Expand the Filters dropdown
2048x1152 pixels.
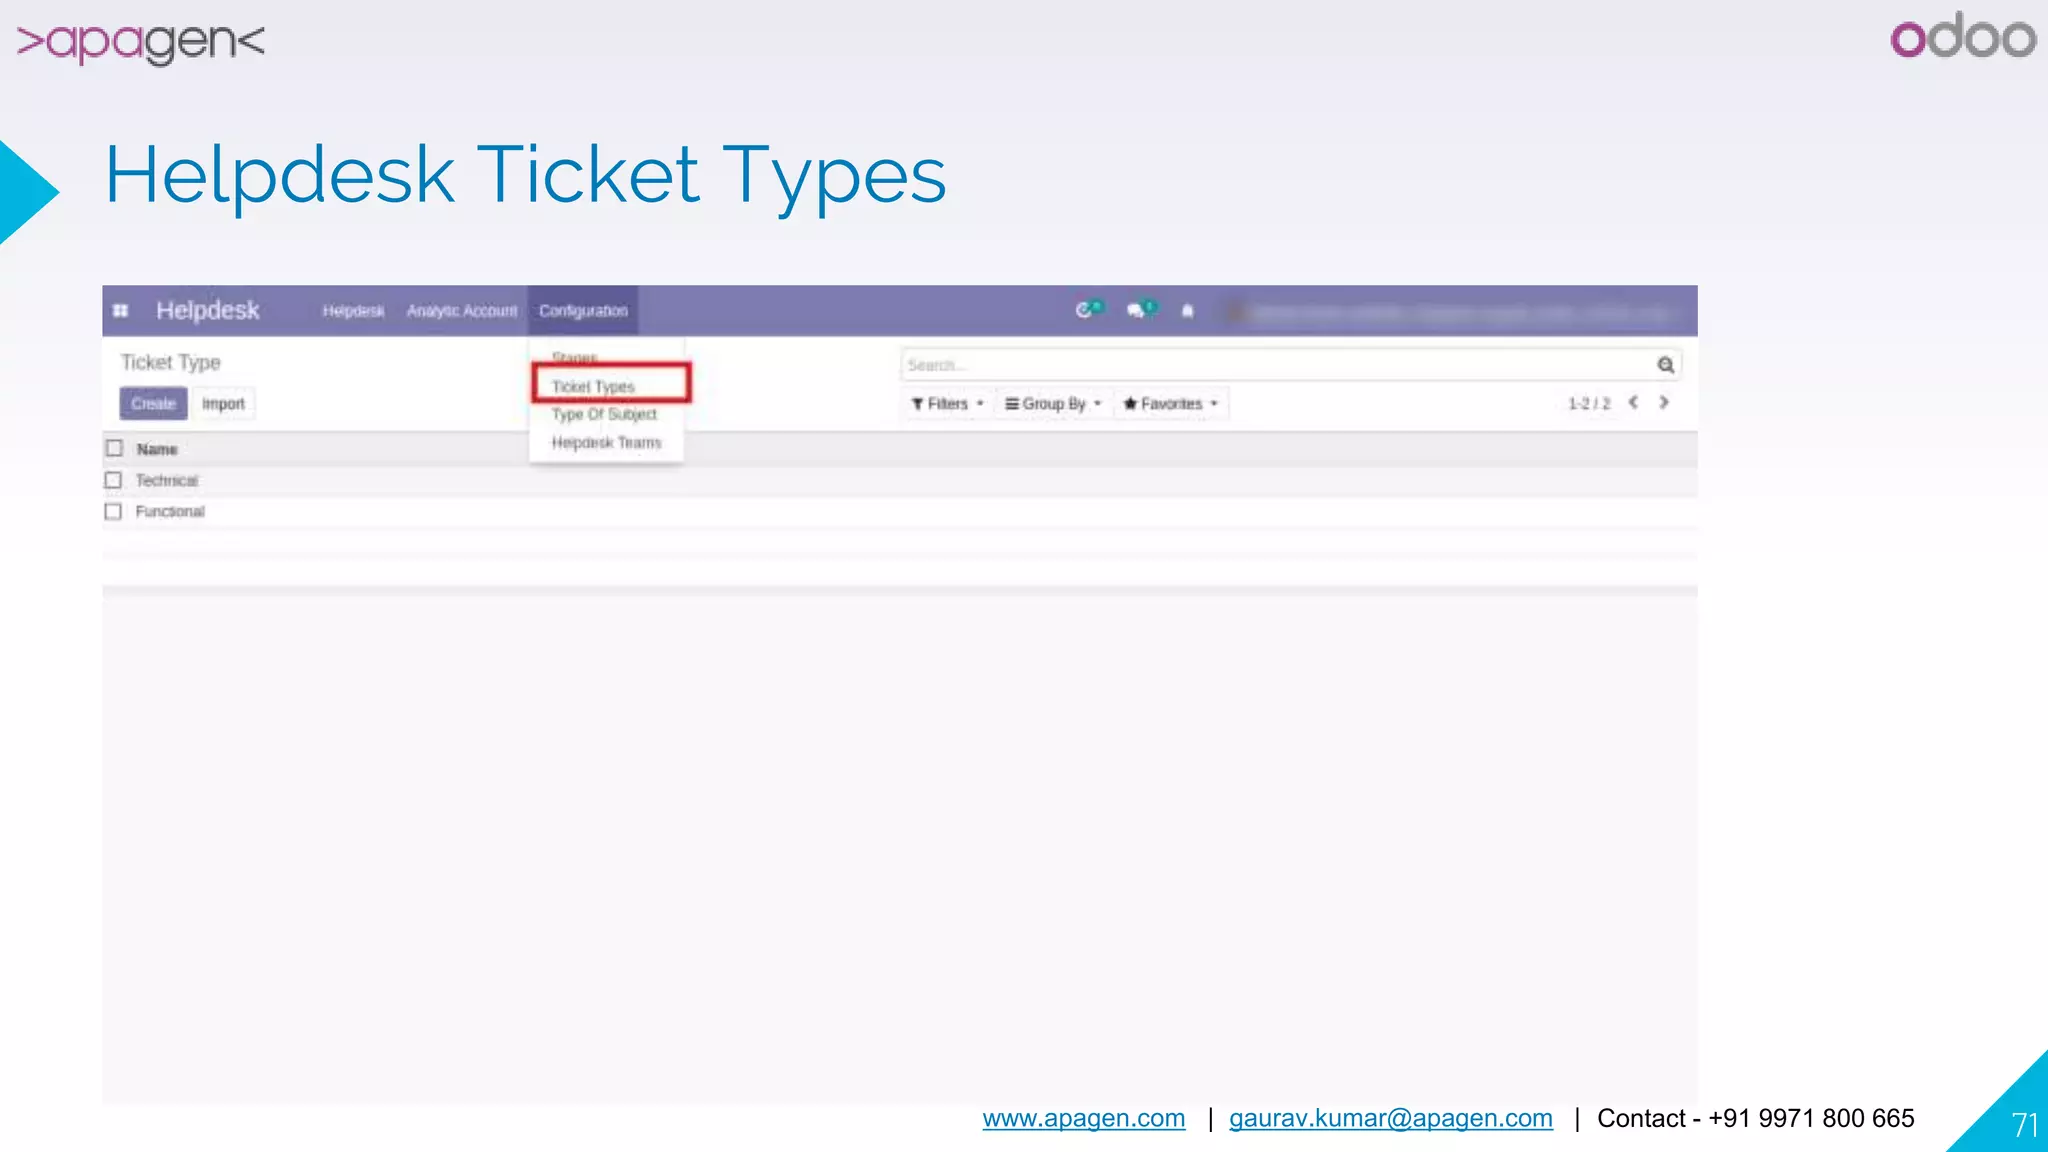click(x=948, y=404)
